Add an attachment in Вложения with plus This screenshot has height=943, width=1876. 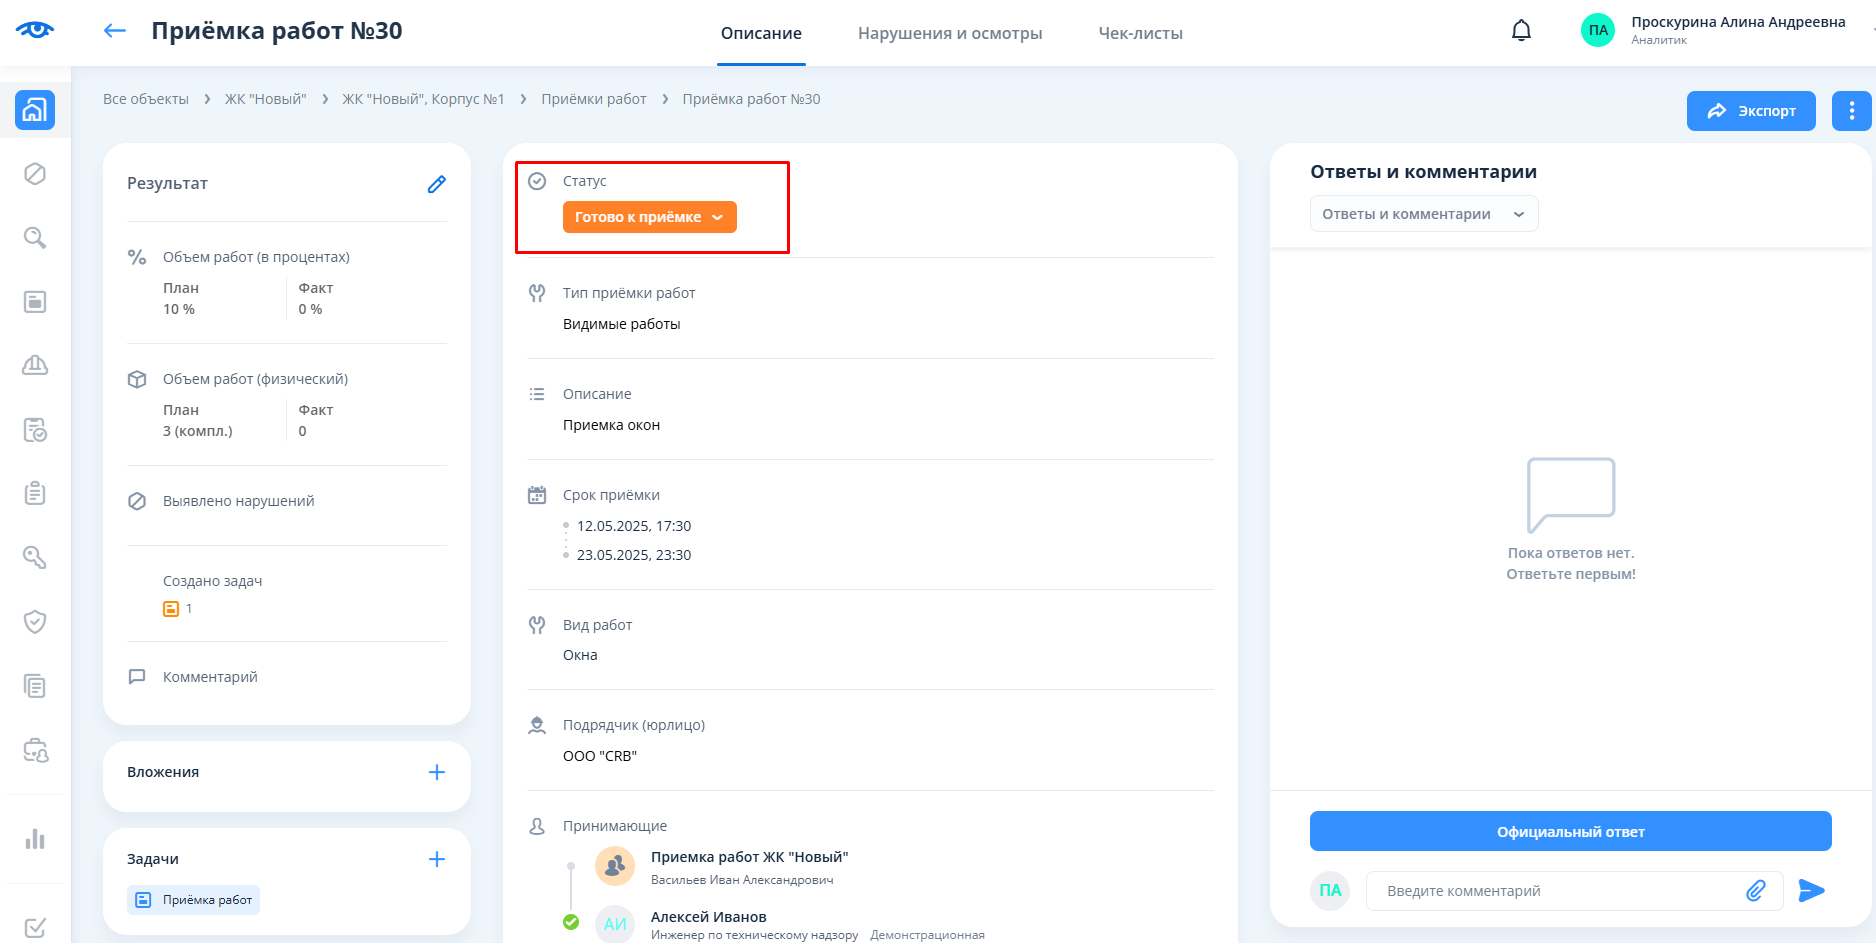[x=437, y=772]
